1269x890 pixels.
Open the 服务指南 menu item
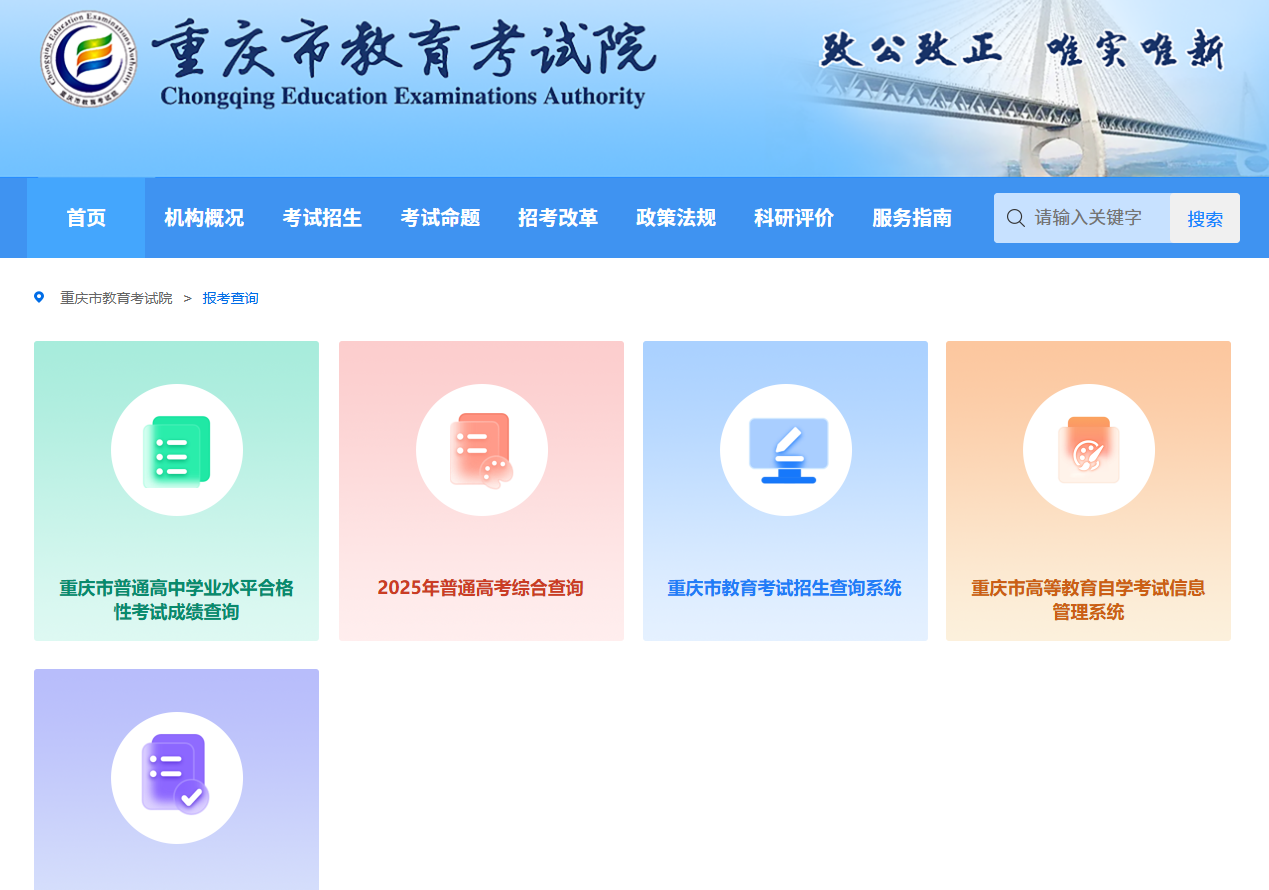click(x=912, y=218)
